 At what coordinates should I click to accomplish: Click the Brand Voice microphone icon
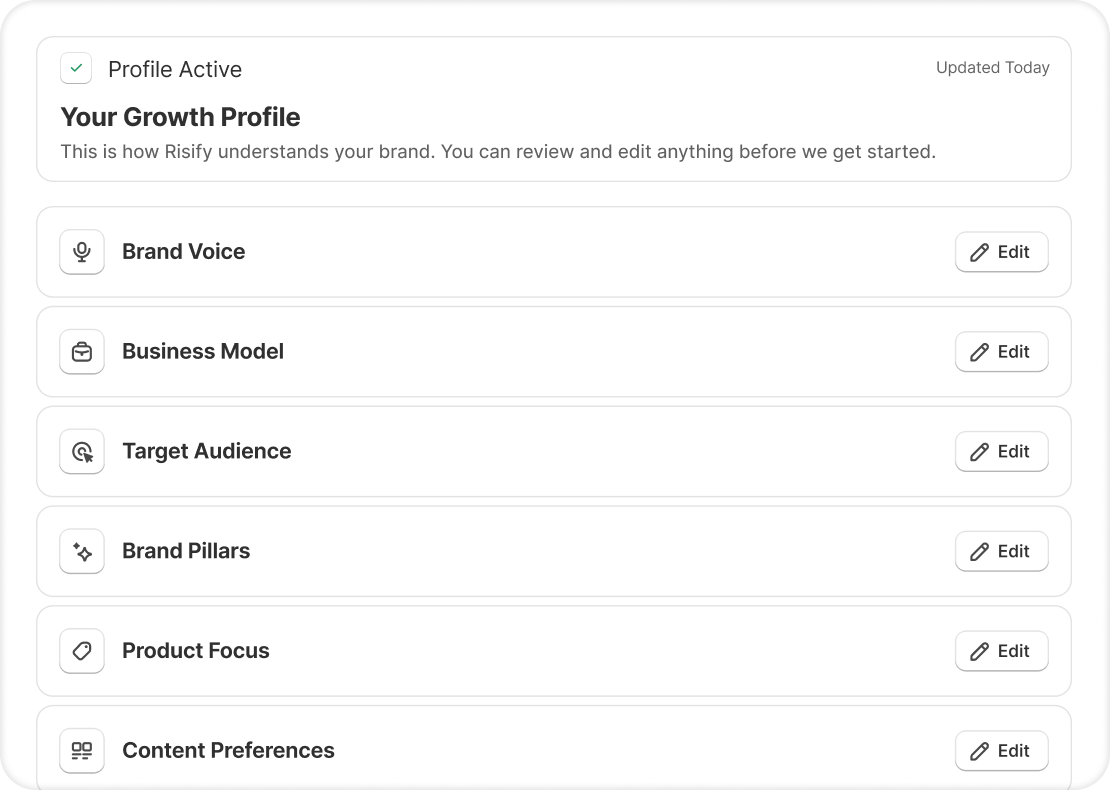[82, 252]
